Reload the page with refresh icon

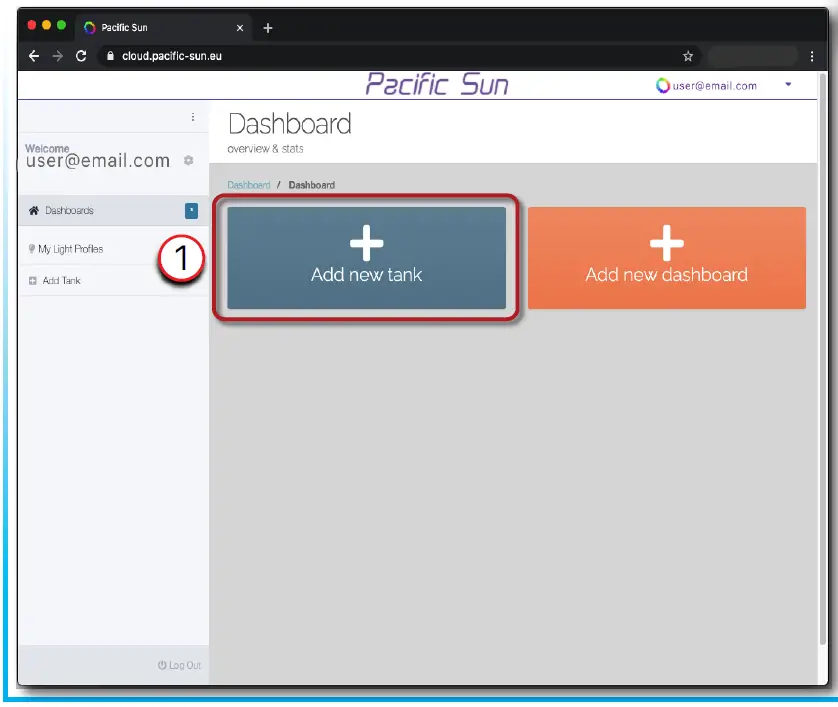coord(81,56)
